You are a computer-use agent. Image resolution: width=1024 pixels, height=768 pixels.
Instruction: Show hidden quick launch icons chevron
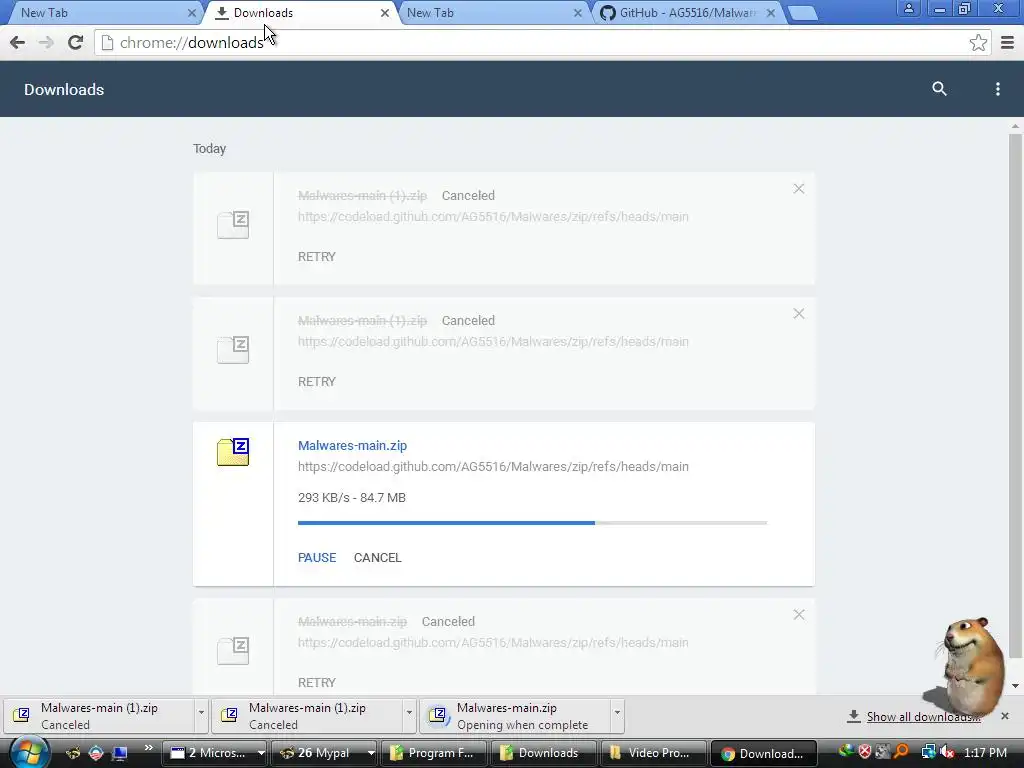pyautogui.click(x=148, y=748)
